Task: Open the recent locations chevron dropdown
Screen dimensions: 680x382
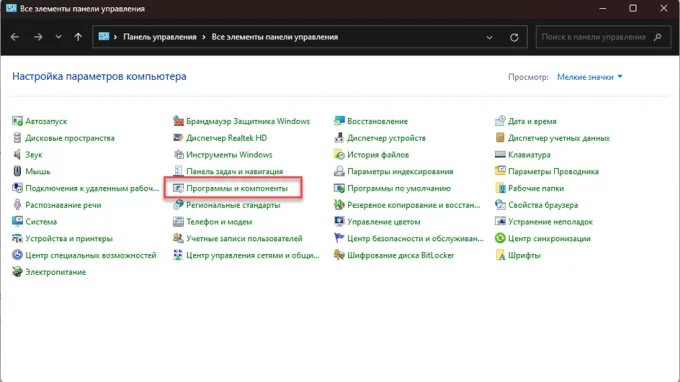Action: (59, 37)
